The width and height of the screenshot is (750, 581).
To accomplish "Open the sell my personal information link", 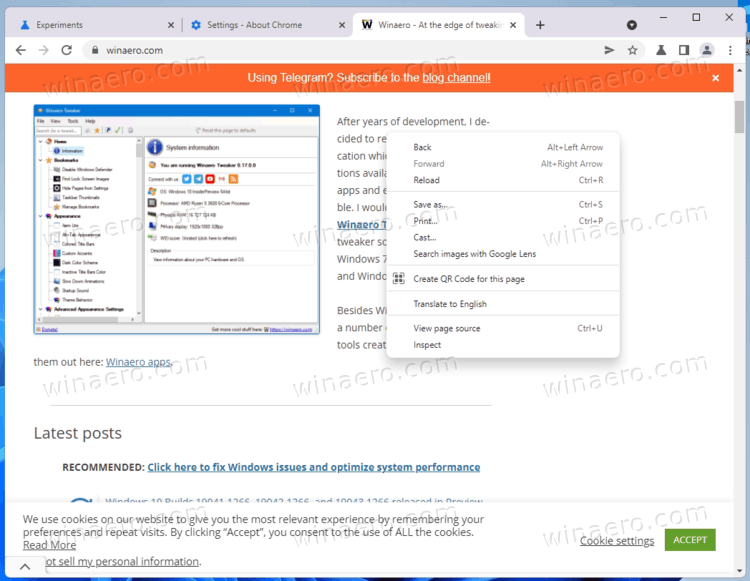I will pos(123,561).
